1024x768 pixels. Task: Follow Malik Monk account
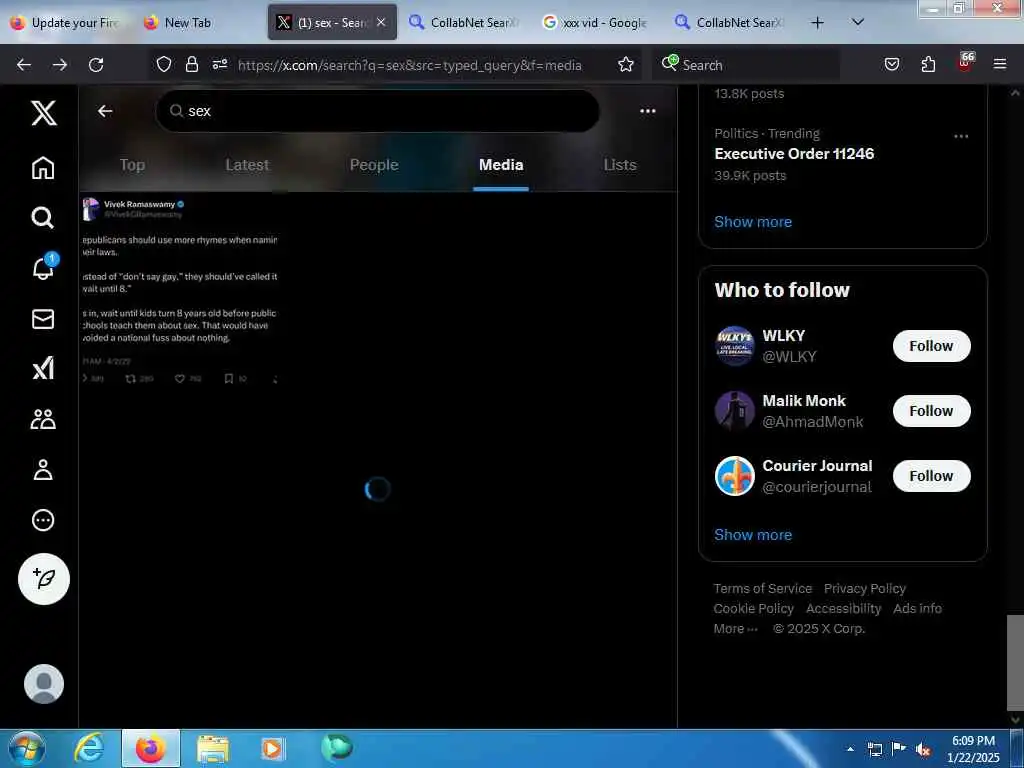931,411
